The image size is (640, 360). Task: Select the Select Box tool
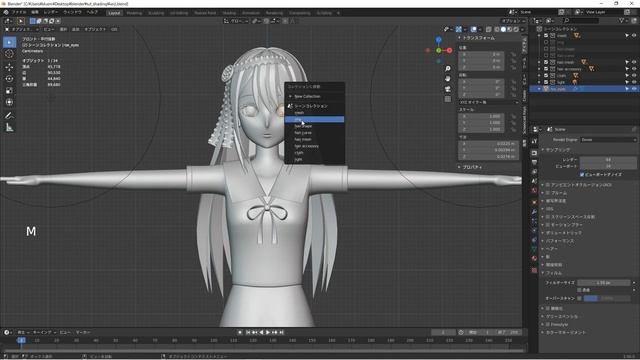9,42
